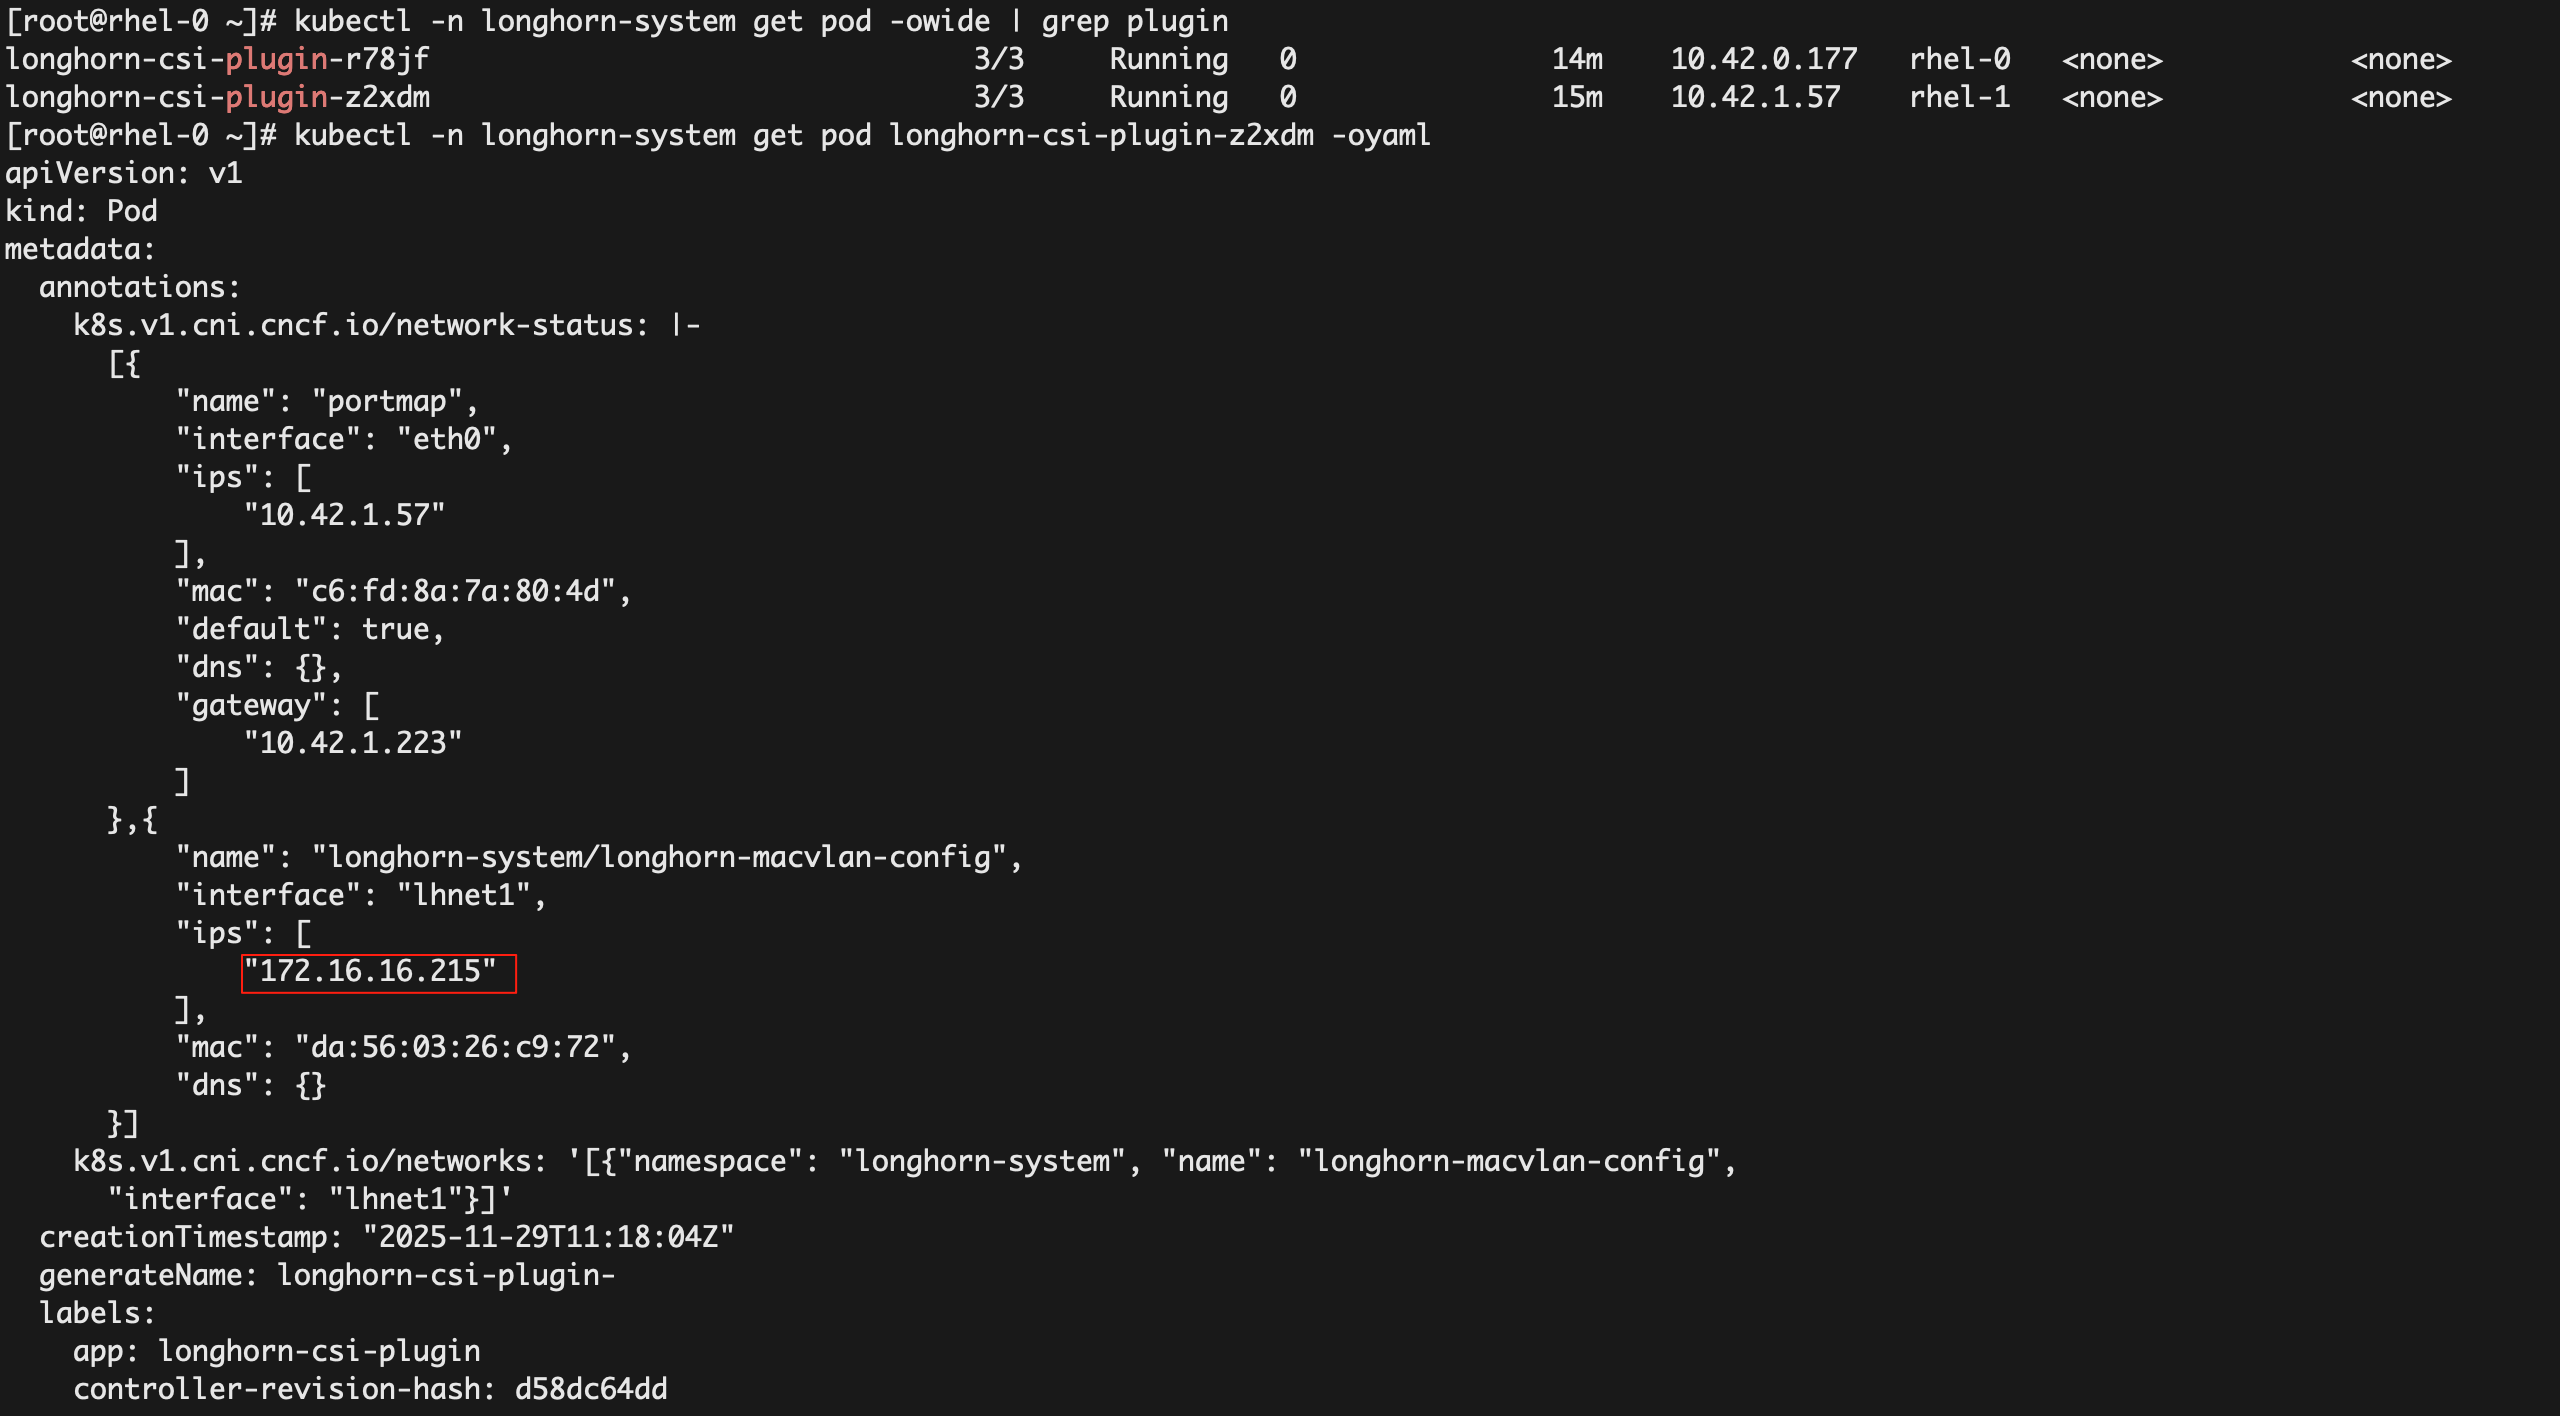Click the "app: longhorn-csi-plugin" label line
The height and width of the screenshot is (1416, 2560).
(x=276, y=1351)
